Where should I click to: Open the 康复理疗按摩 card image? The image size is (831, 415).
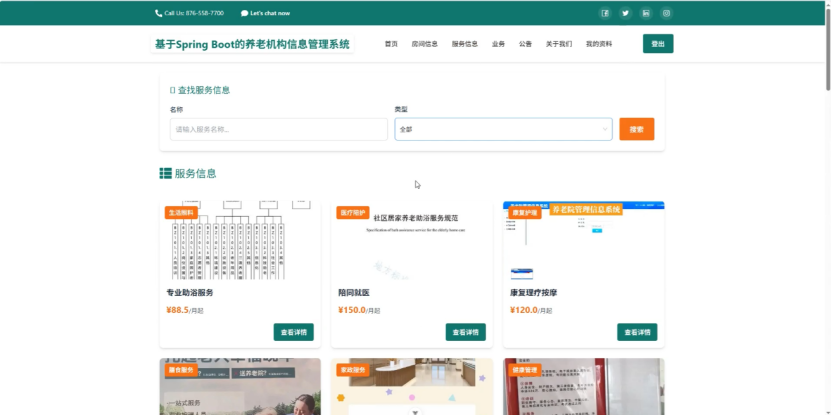(x=584, y=241)
